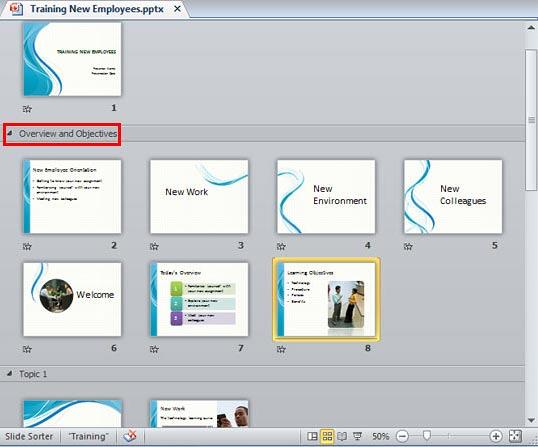This screenshot has height=447, width=538.
Task: Click the animation star icon under slide 1
Action: pyautogui.click(x=27, y=109)
